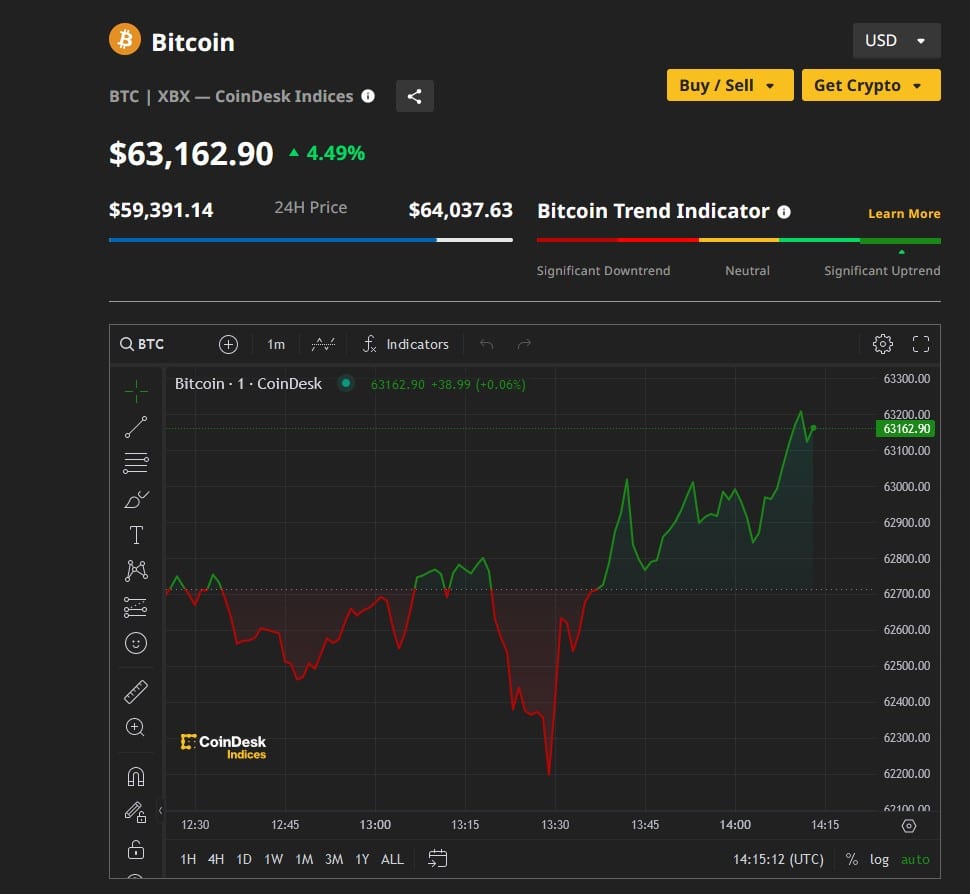Image resolution: width=970 pixels, height=894 pixels.
Task: Open the chart style selector
Action: tap(323, 344)
